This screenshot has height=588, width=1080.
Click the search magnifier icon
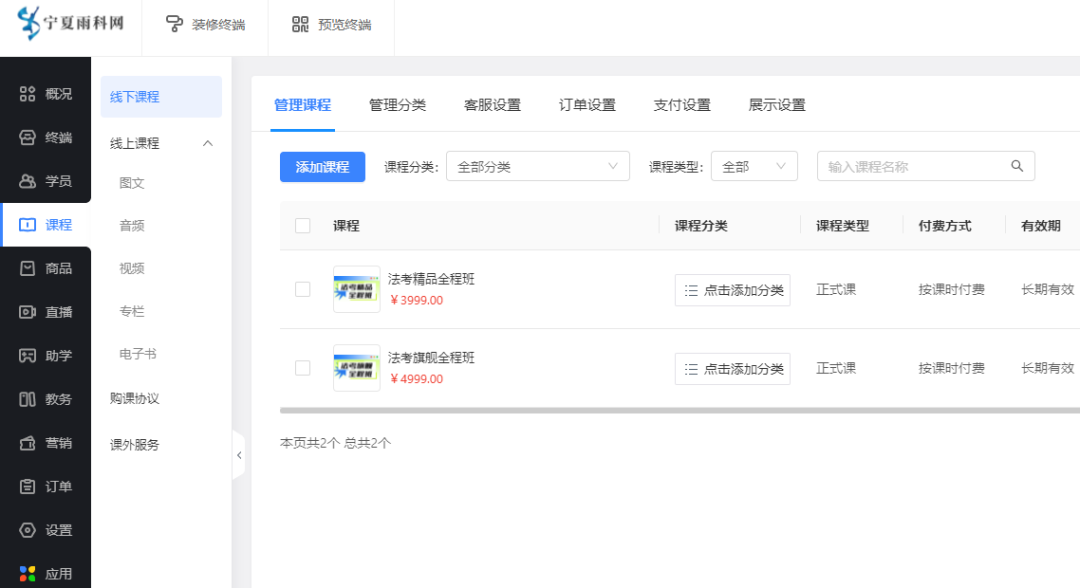click(x=1017, y=166)
